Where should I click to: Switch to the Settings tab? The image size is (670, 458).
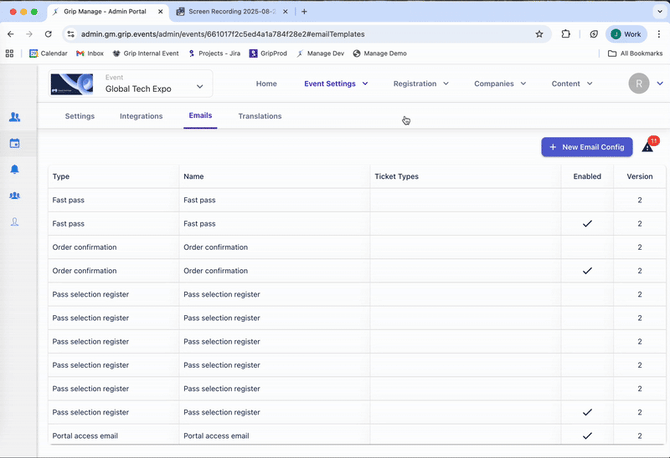pyautogui.click(x=80, y=116)
